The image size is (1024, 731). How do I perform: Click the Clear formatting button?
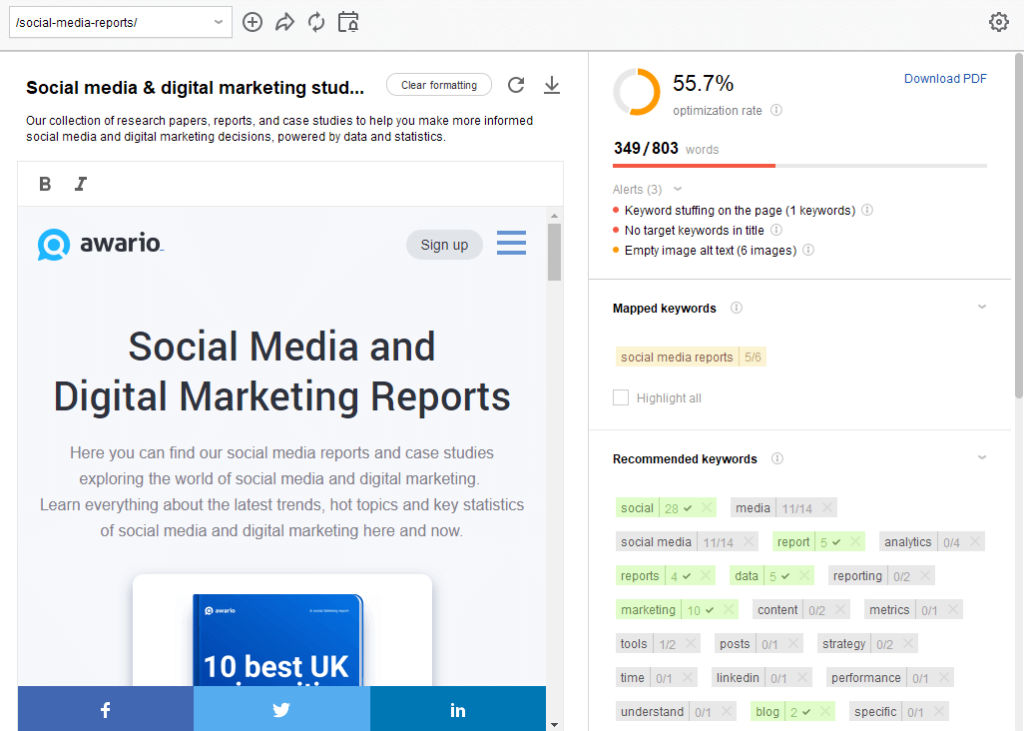(x=439, y=85)
